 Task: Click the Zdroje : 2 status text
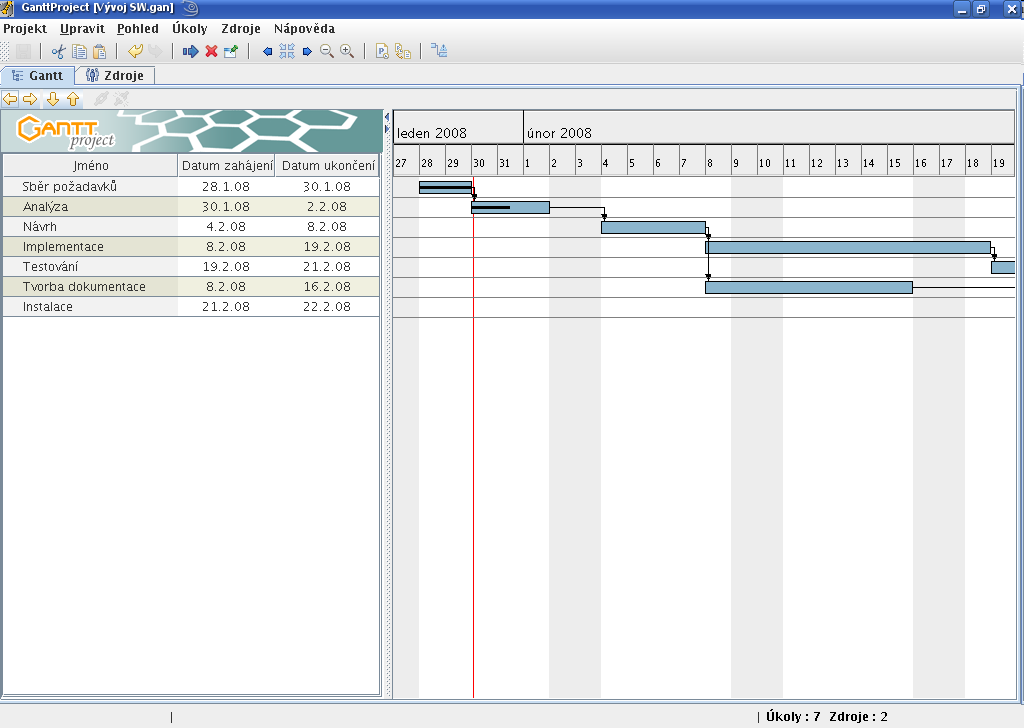coord(858,717)
